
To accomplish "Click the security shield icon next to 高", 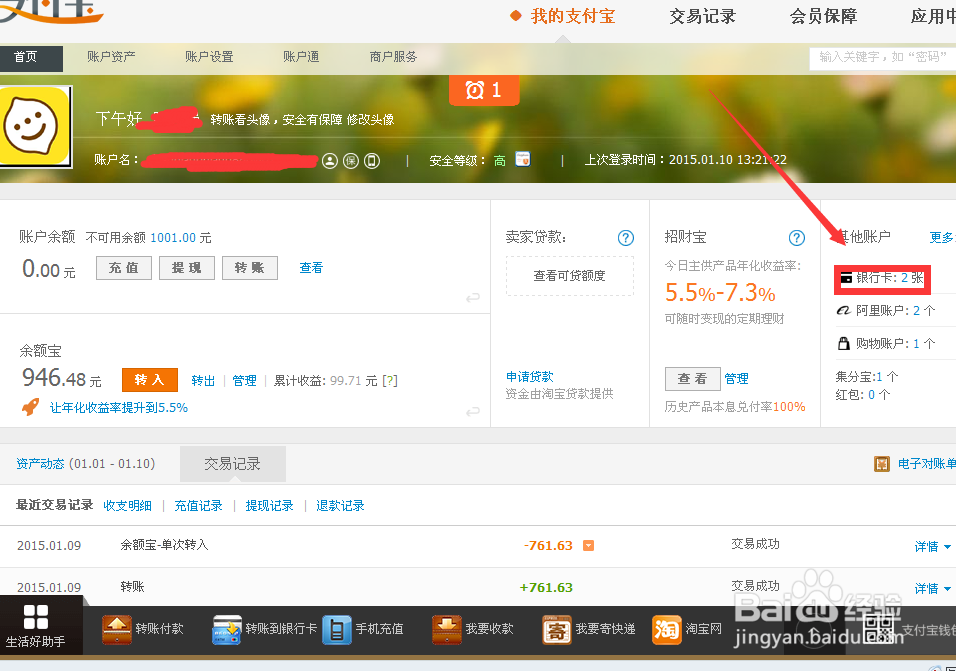I will (523, 159).
